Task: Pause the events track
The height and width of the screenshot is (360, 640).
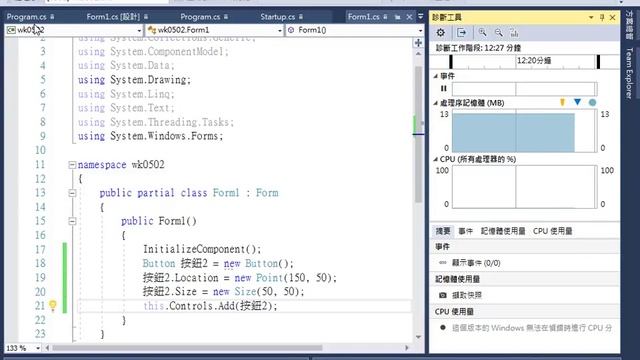Action: tap(444, 88)
